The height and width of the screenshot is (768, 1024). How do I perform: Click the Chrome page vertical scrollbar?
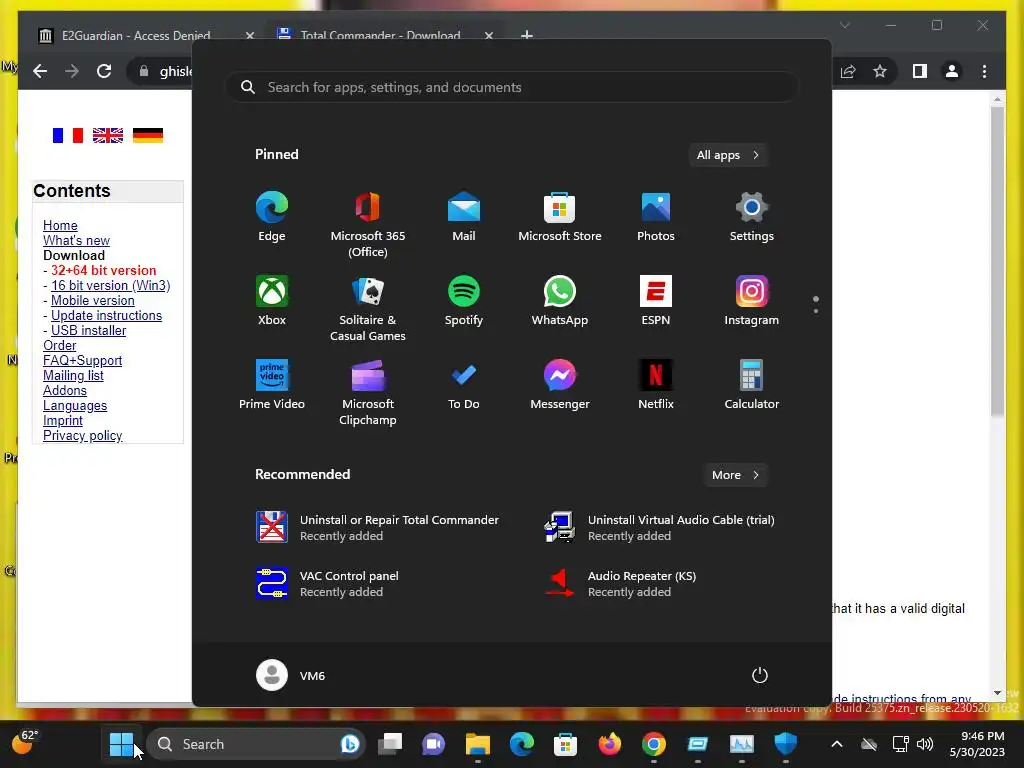point(997,261)
